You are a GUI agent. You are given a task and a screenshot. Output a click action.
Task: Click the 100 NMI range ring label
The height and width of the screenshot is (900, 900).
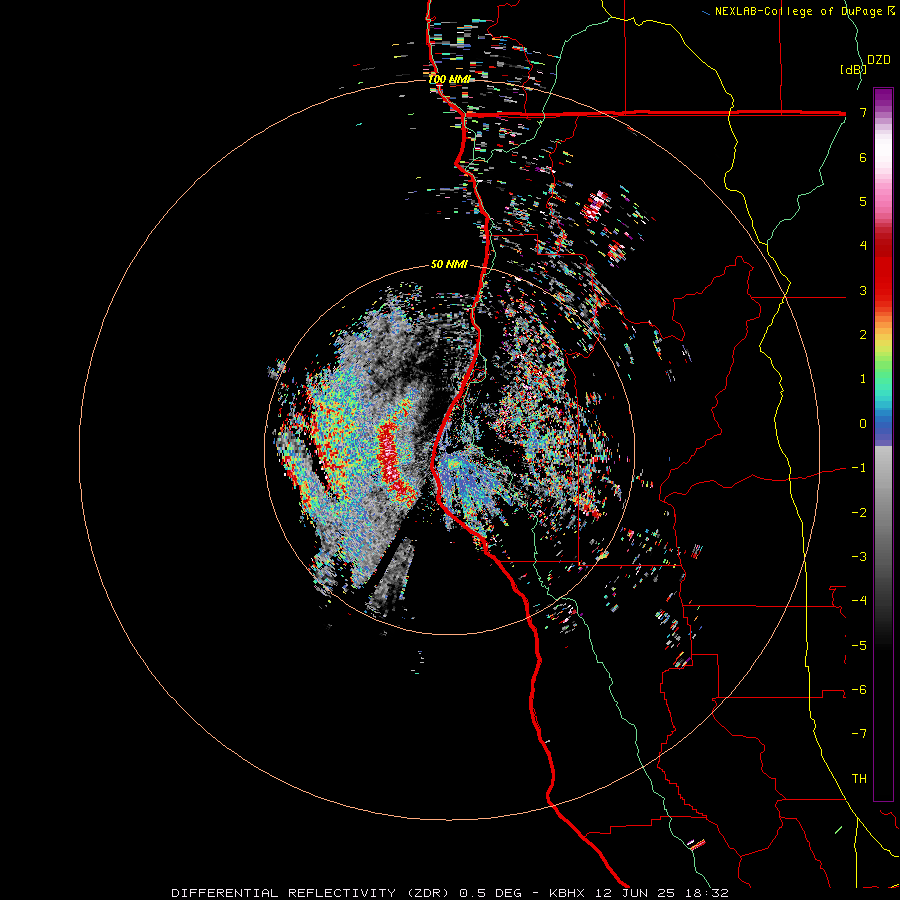(x=449, y=79)
